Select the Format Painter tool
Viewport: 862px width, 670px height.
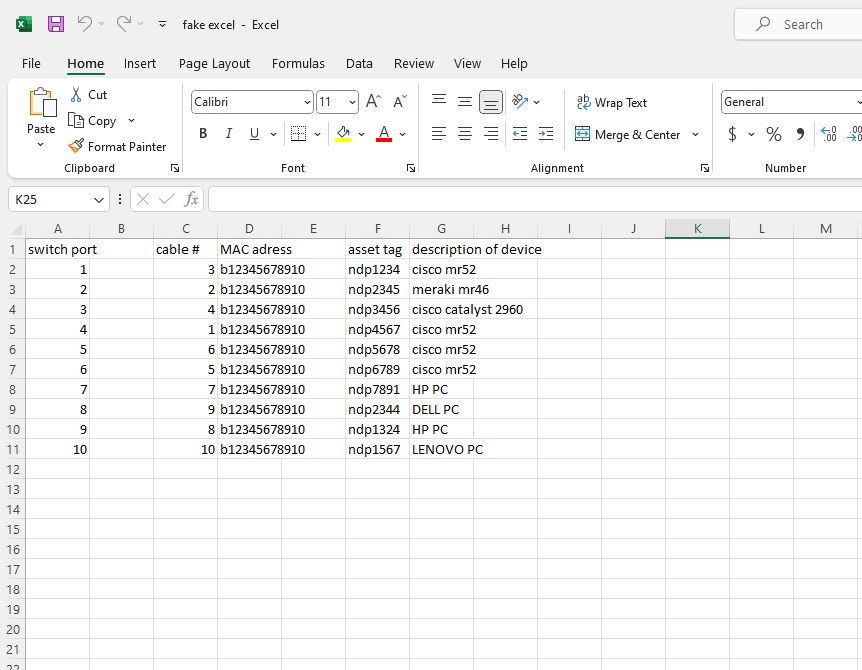tap(117, 146)
